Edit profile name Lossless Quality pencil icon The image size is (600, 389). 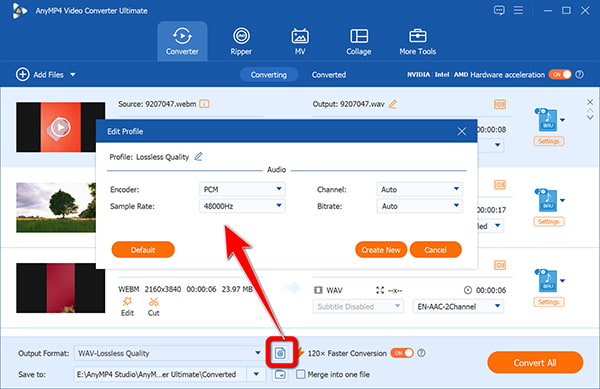(x=198, y=156)
